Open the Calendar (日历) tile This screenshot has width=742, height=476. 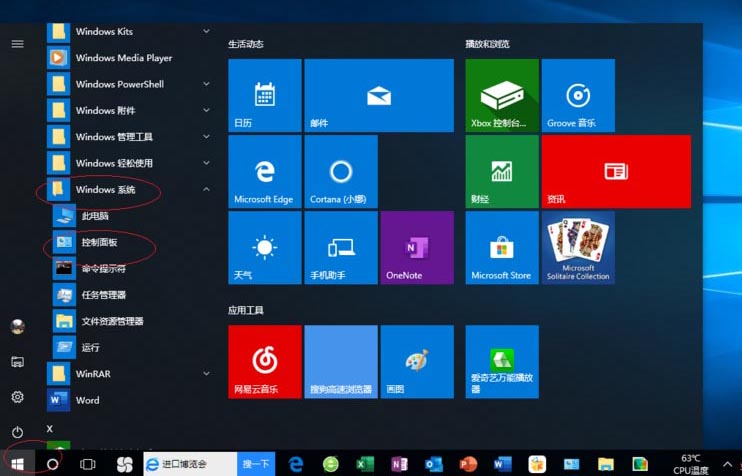coord(265,95)
